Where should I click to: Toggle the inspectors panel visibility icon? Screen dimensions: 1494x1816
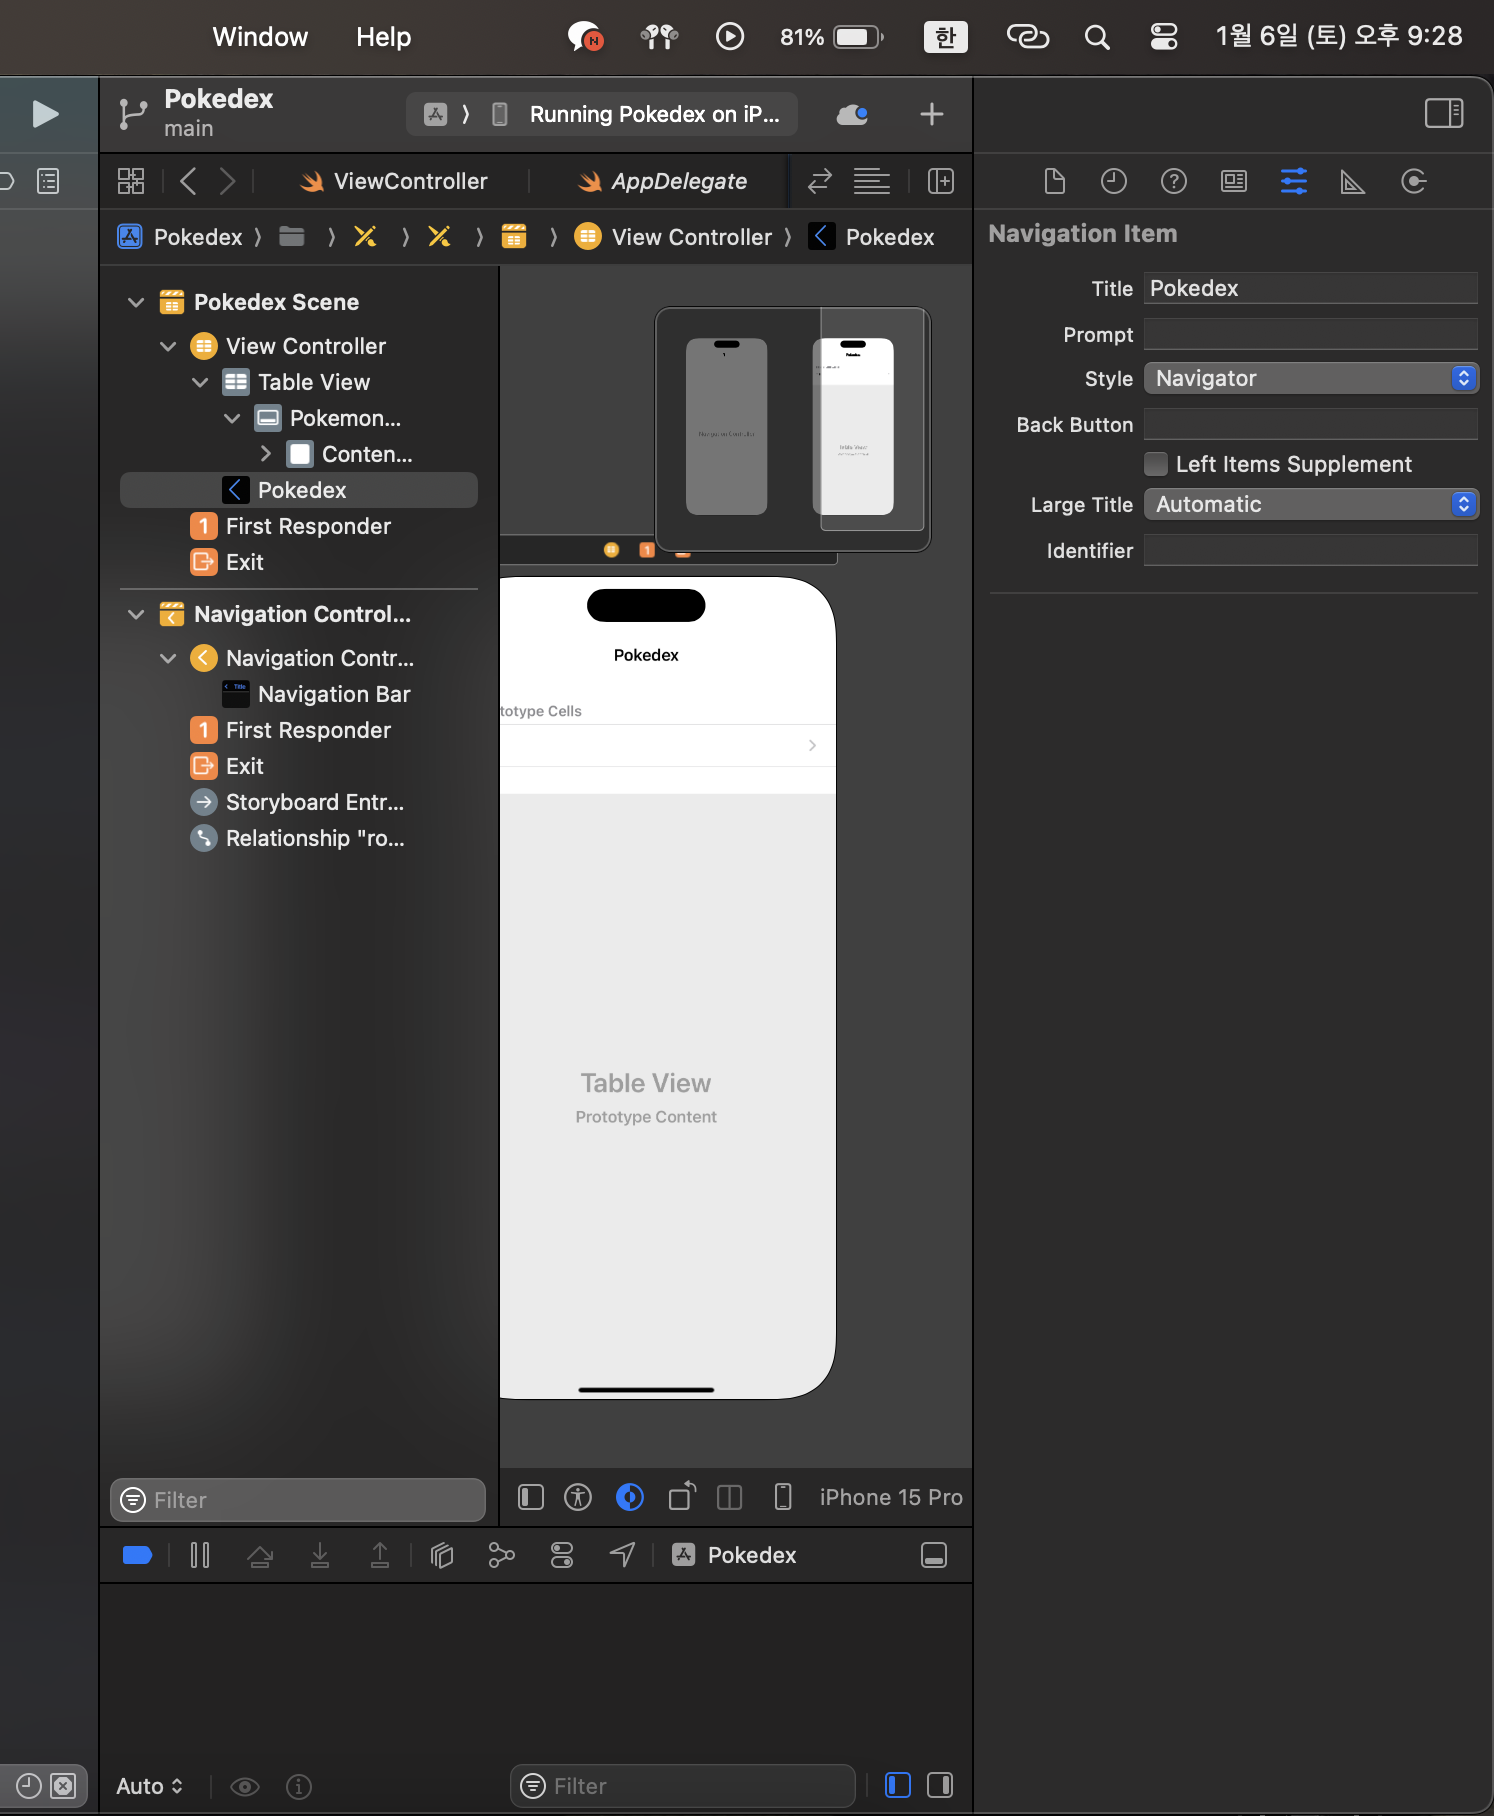1443,113
